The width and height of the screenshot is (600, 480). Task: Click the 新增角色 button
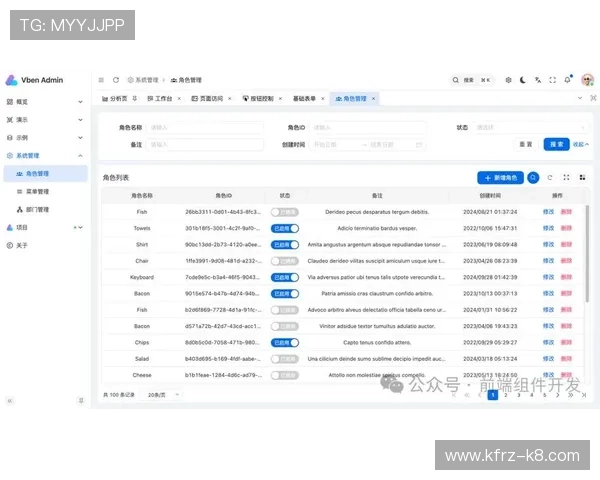click(501, 178)
